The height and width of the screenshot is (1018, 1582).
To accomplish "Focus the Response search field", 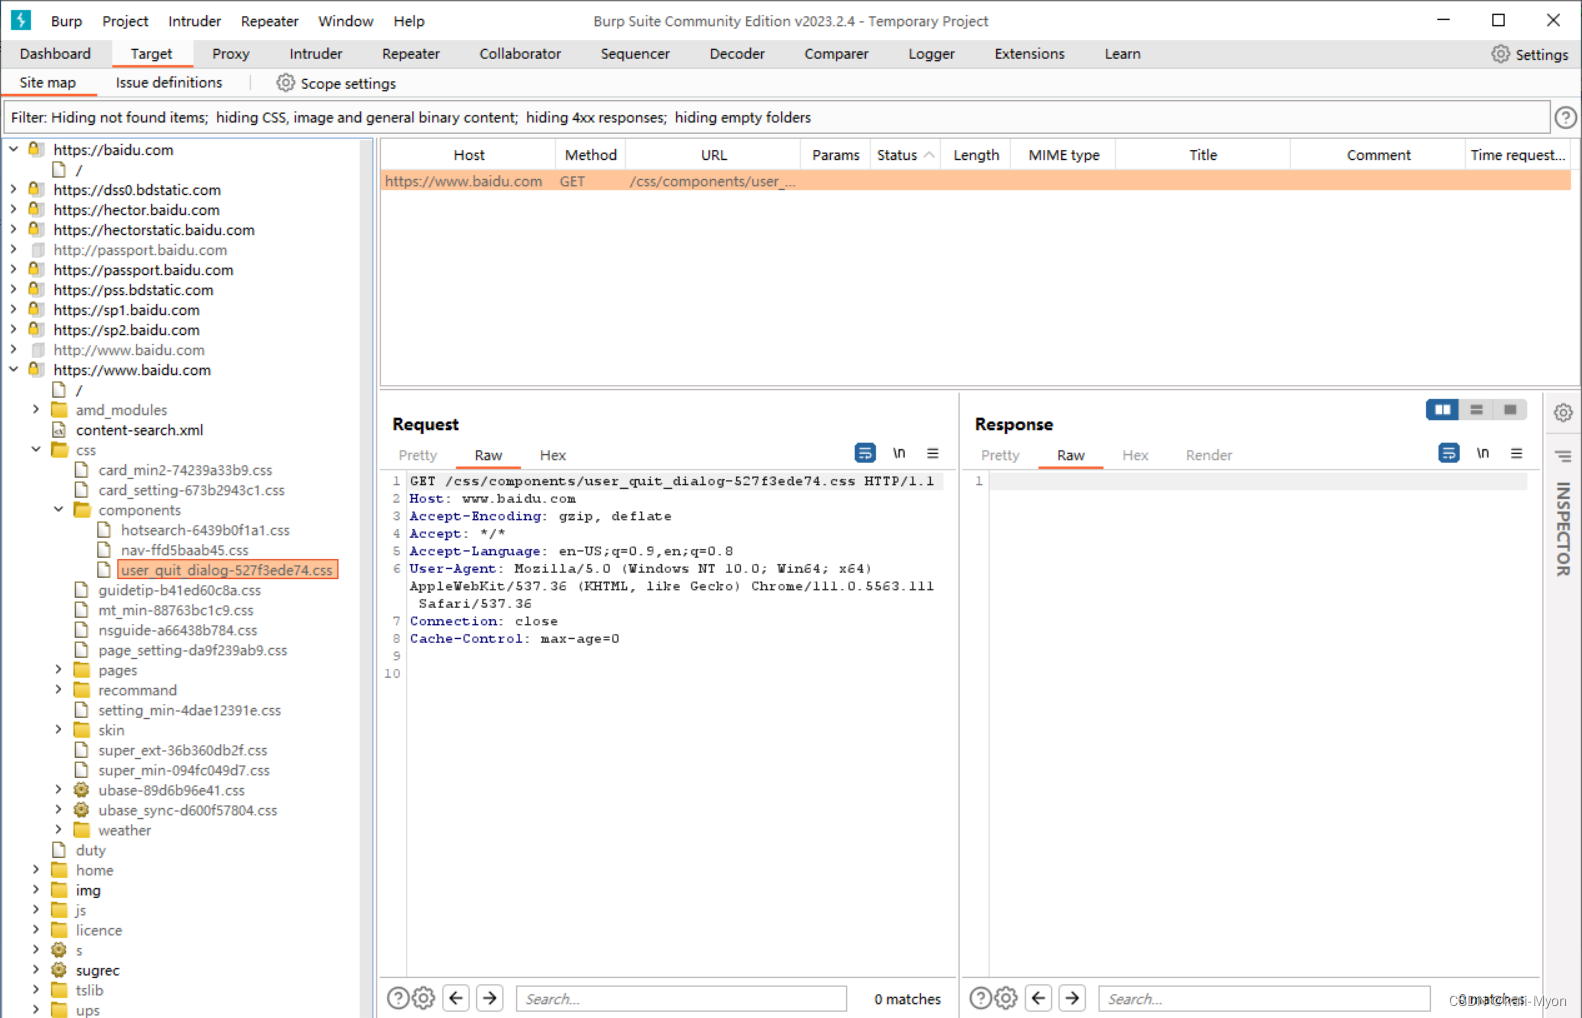I will (1264, 998).
